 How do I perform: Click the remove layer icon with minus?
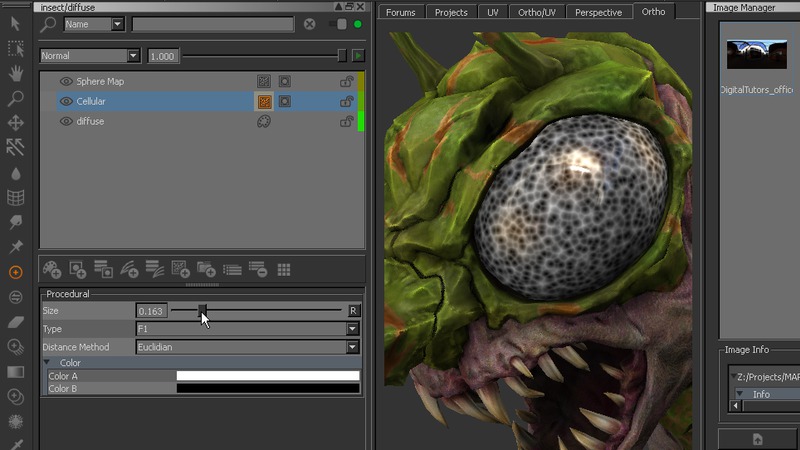(x=258, y=269)
